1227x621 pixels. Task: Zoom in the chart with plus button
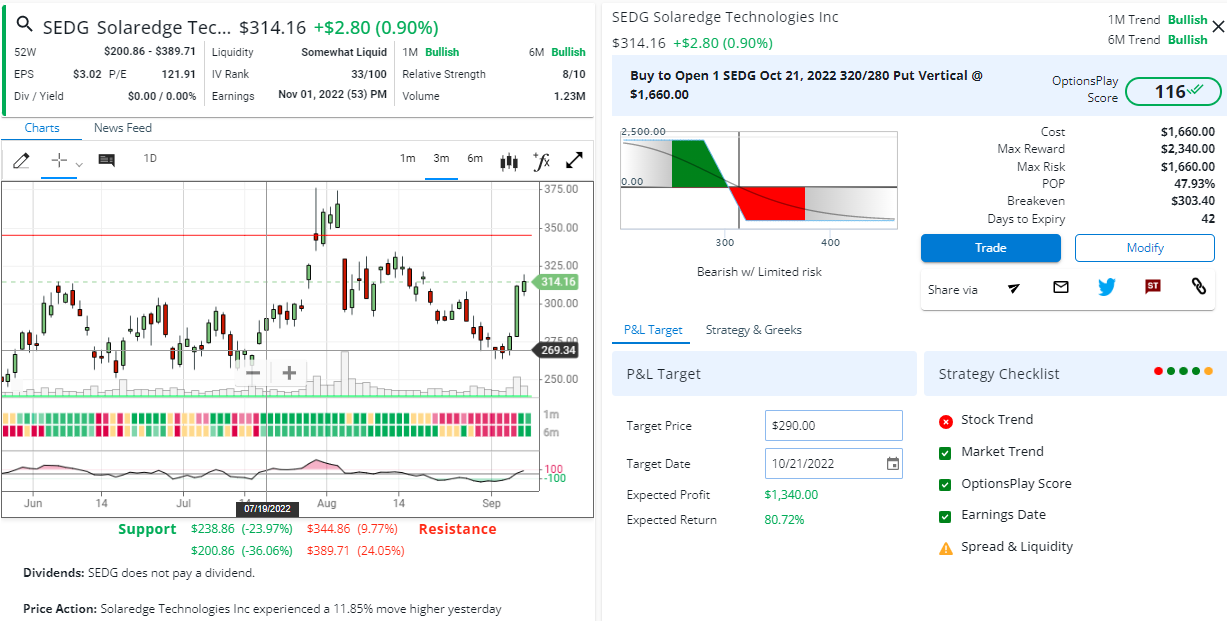click(289, 373)
